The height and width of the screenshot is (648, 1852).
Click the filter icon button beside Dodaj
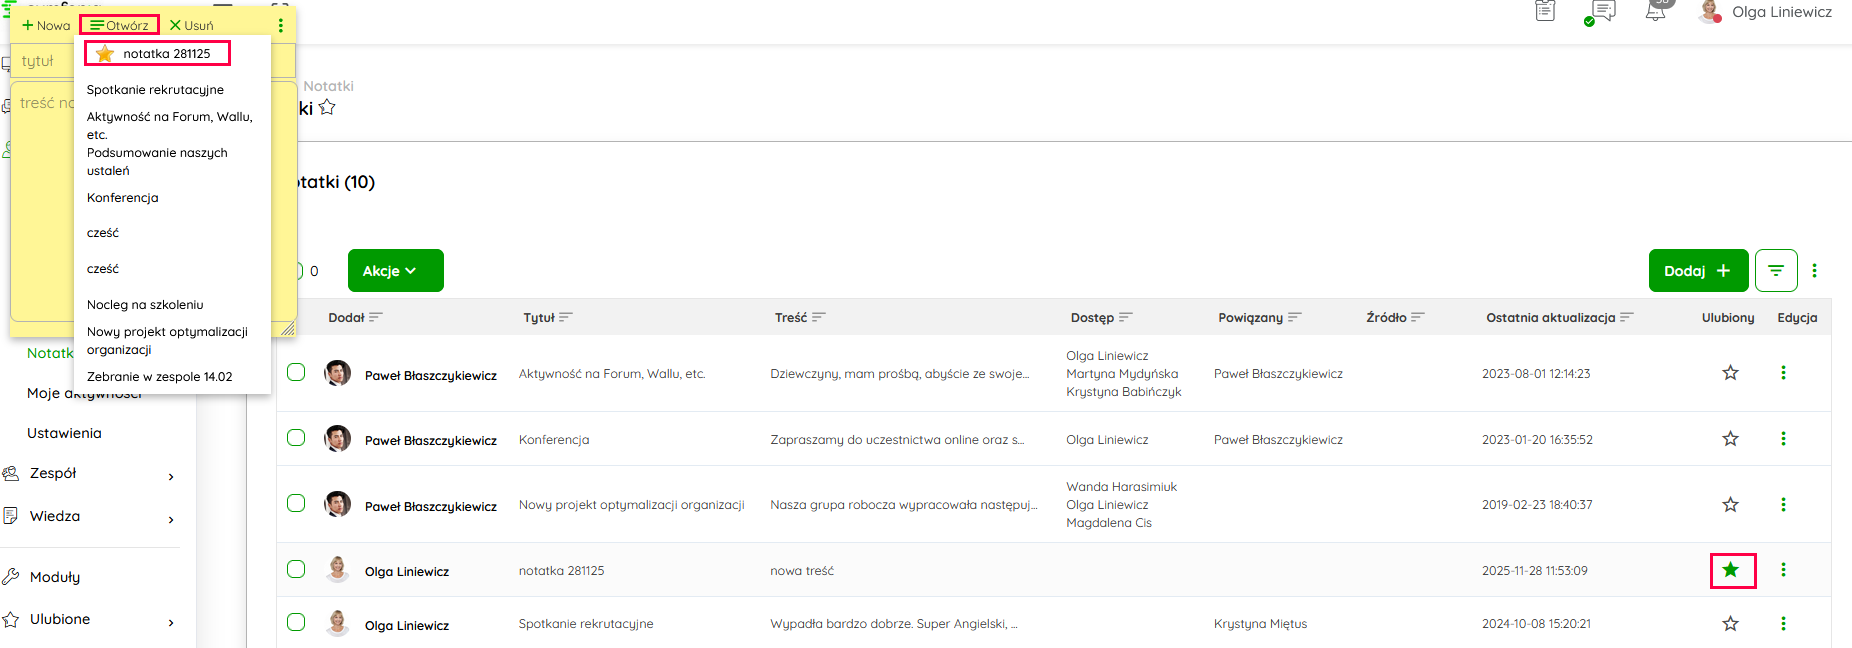[1775, 271]
